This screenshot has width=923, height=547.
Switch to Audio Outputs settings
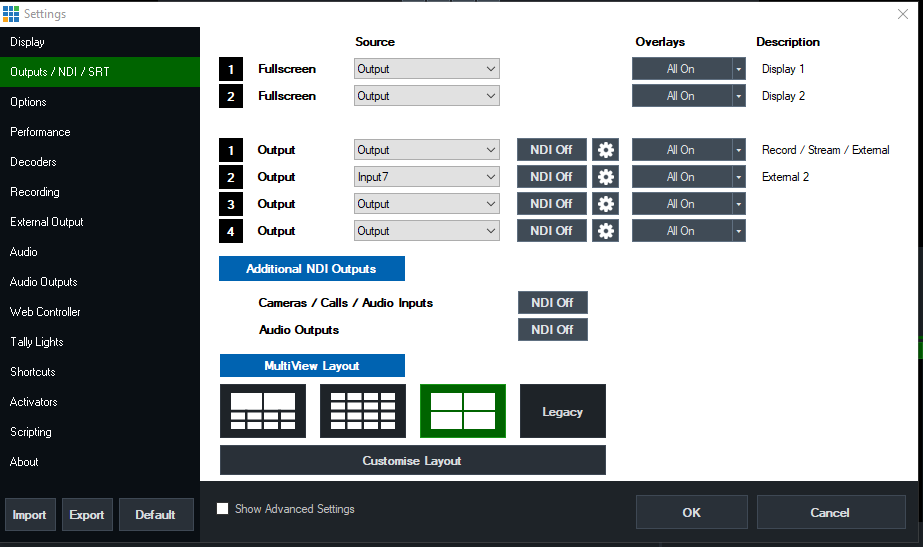(x=44, y=282)
